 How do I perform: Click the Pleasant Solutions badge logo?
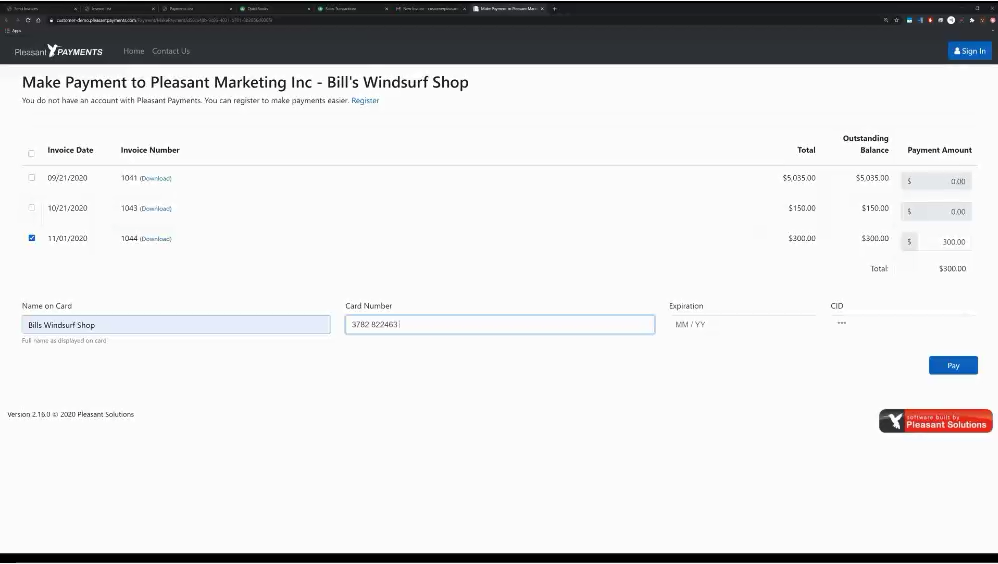point(935,421)
